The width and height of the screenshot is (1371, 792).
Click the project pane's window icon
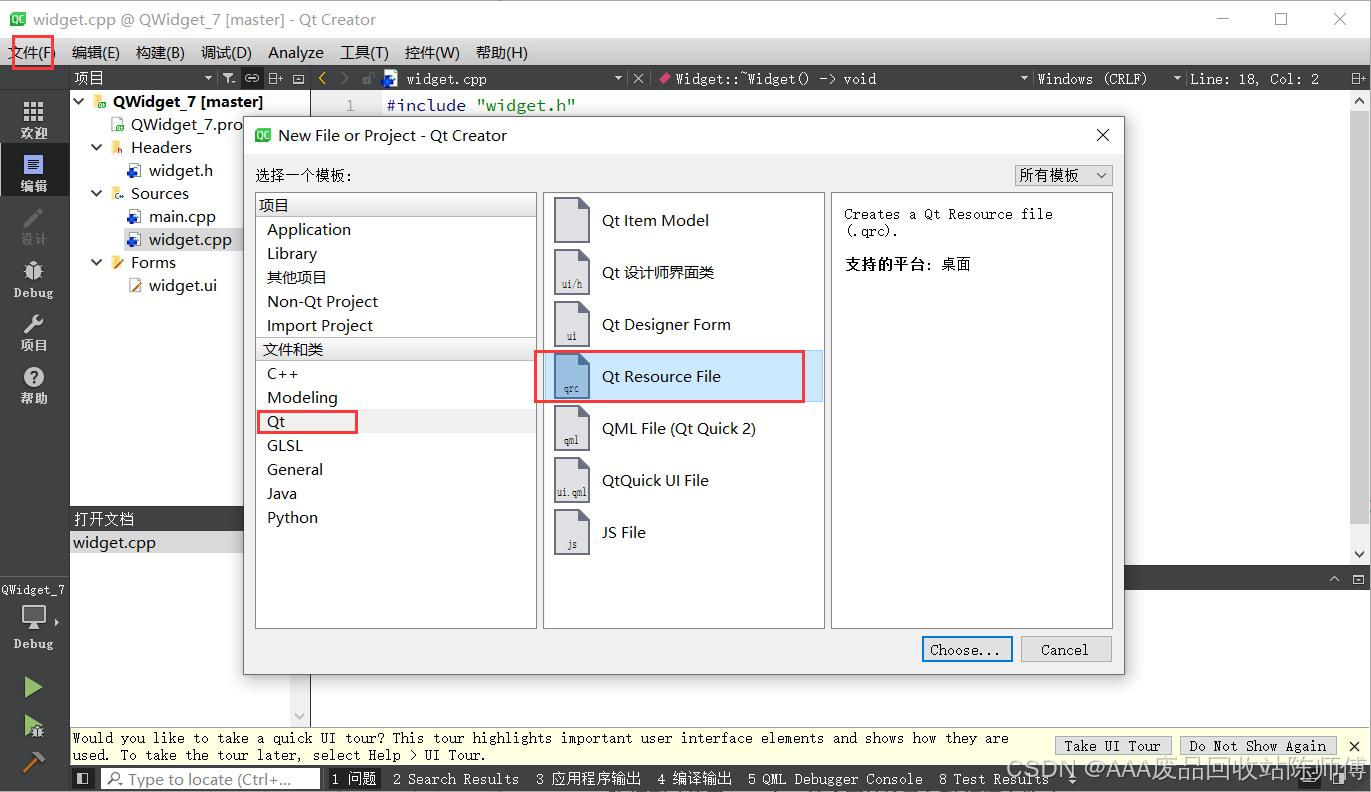point(298,78)
